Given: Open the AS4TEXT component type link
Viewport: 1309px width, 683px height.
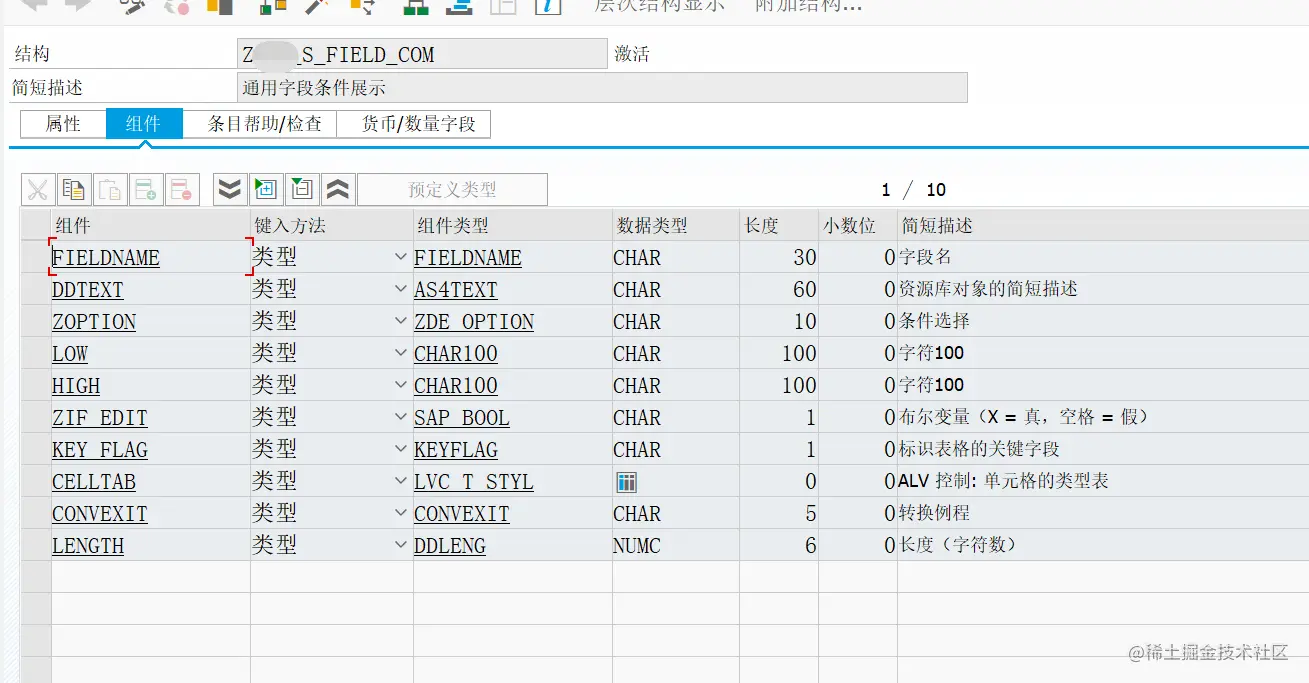Looking at the screenshot, I should point(456,290).
